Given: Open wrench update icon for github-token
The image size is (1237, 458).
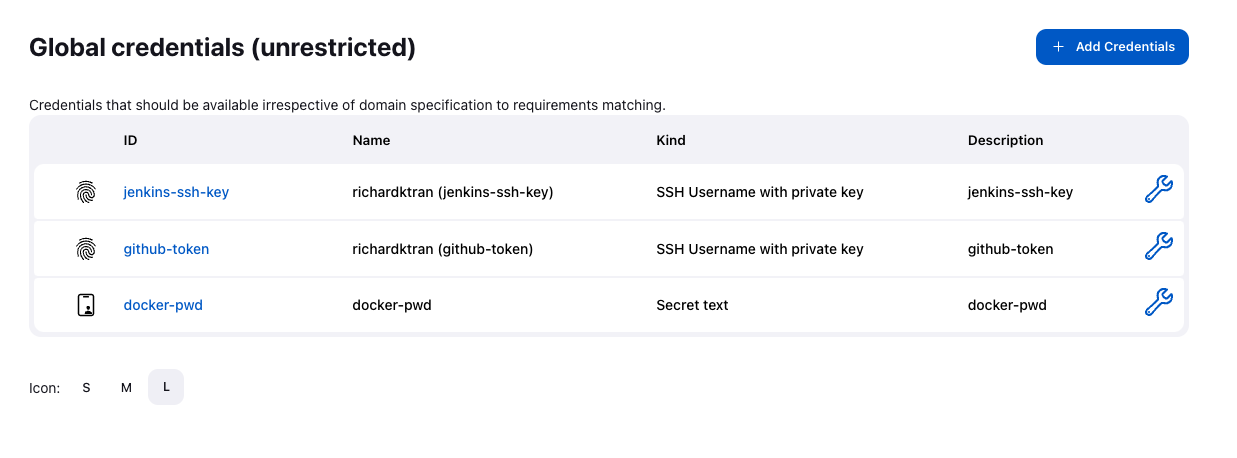Looking at the screenshot, I should [1157, 247].
